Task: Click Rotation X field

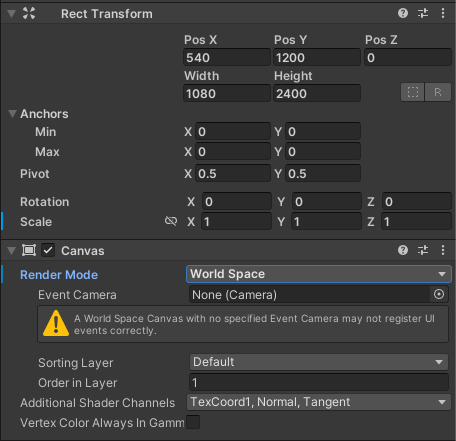Action: coord(237,201)
